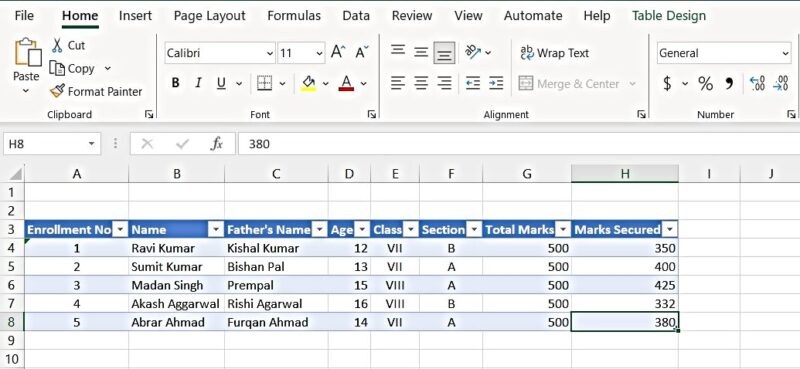Decrease the cell indent
This screenshot has width=800, height=369.
coord(473,83)
